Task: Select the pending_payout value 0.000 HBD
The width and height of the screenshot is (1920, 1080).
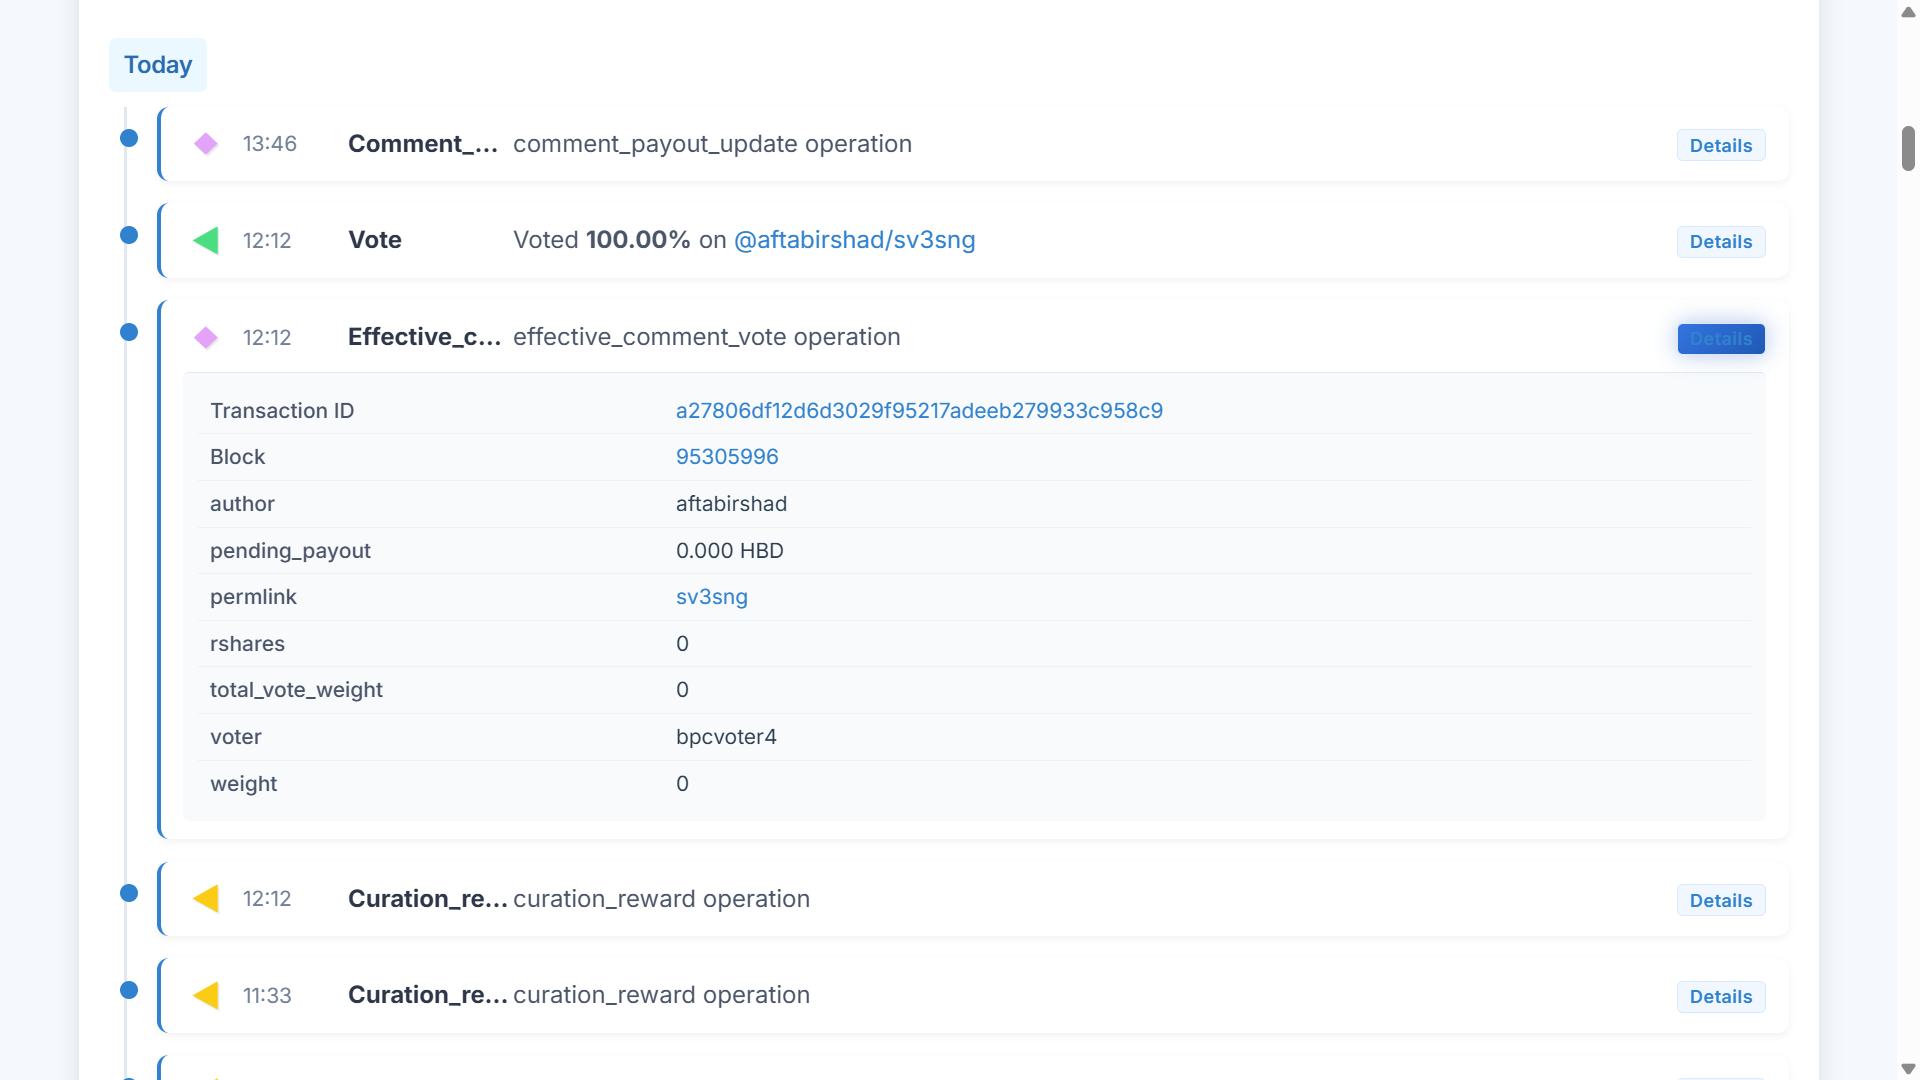Action: coord(730,551)
